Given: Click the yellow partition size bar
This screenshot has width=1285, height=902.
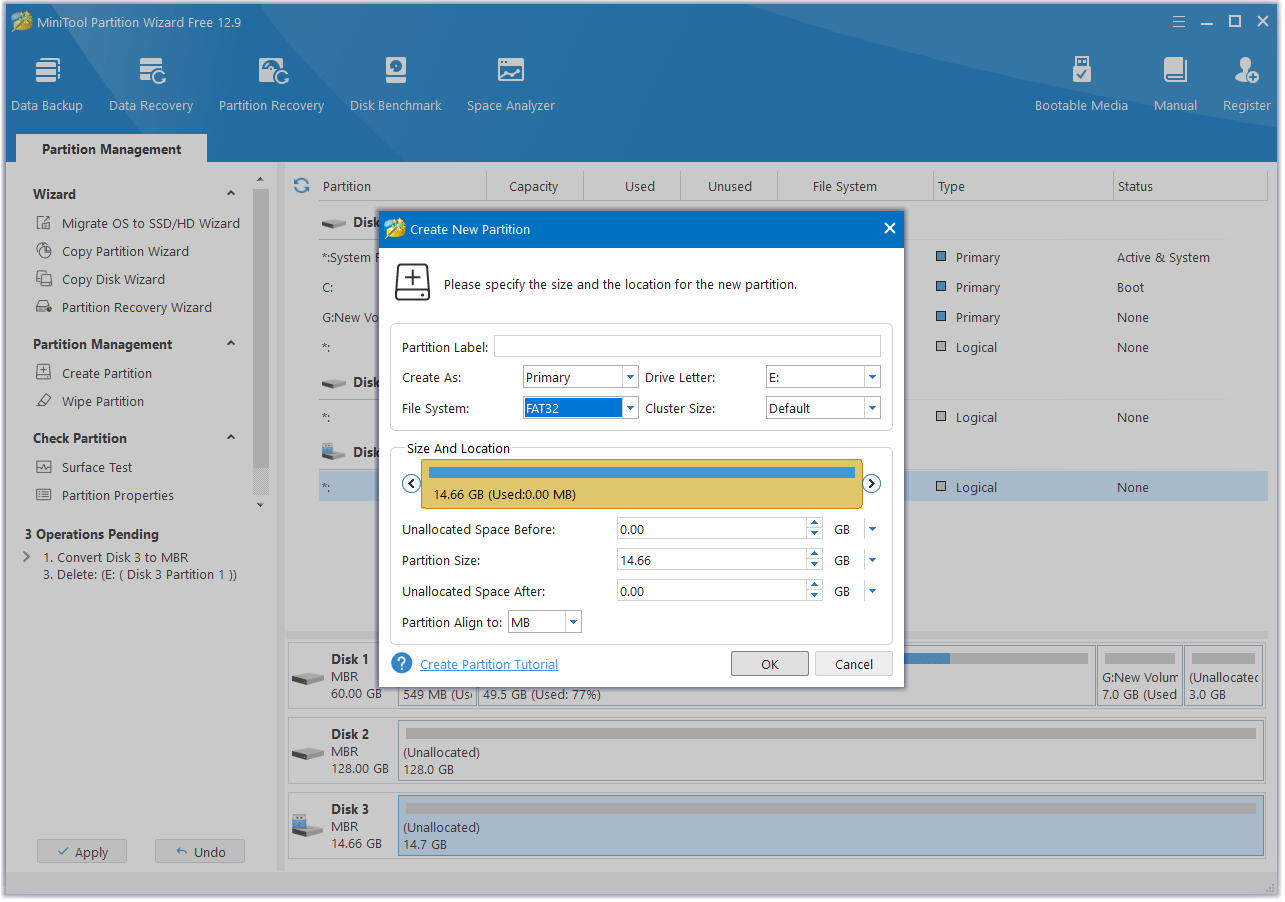Looking at the screenshot, I should 642,484.
